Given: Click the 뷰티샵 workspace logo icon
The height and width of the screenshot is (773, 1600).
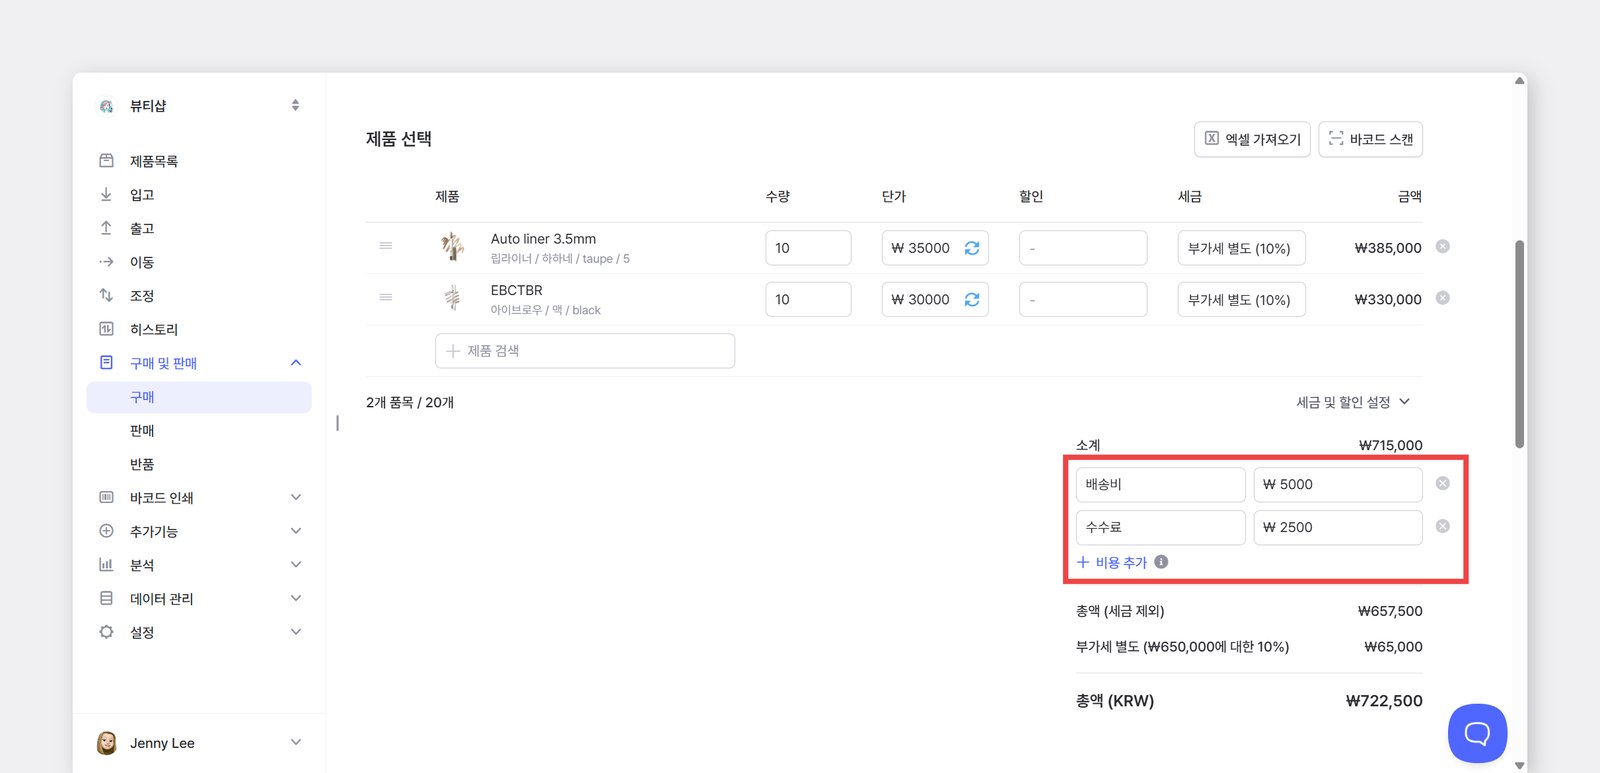Looking at the screenshot, I should pos(106,106).
